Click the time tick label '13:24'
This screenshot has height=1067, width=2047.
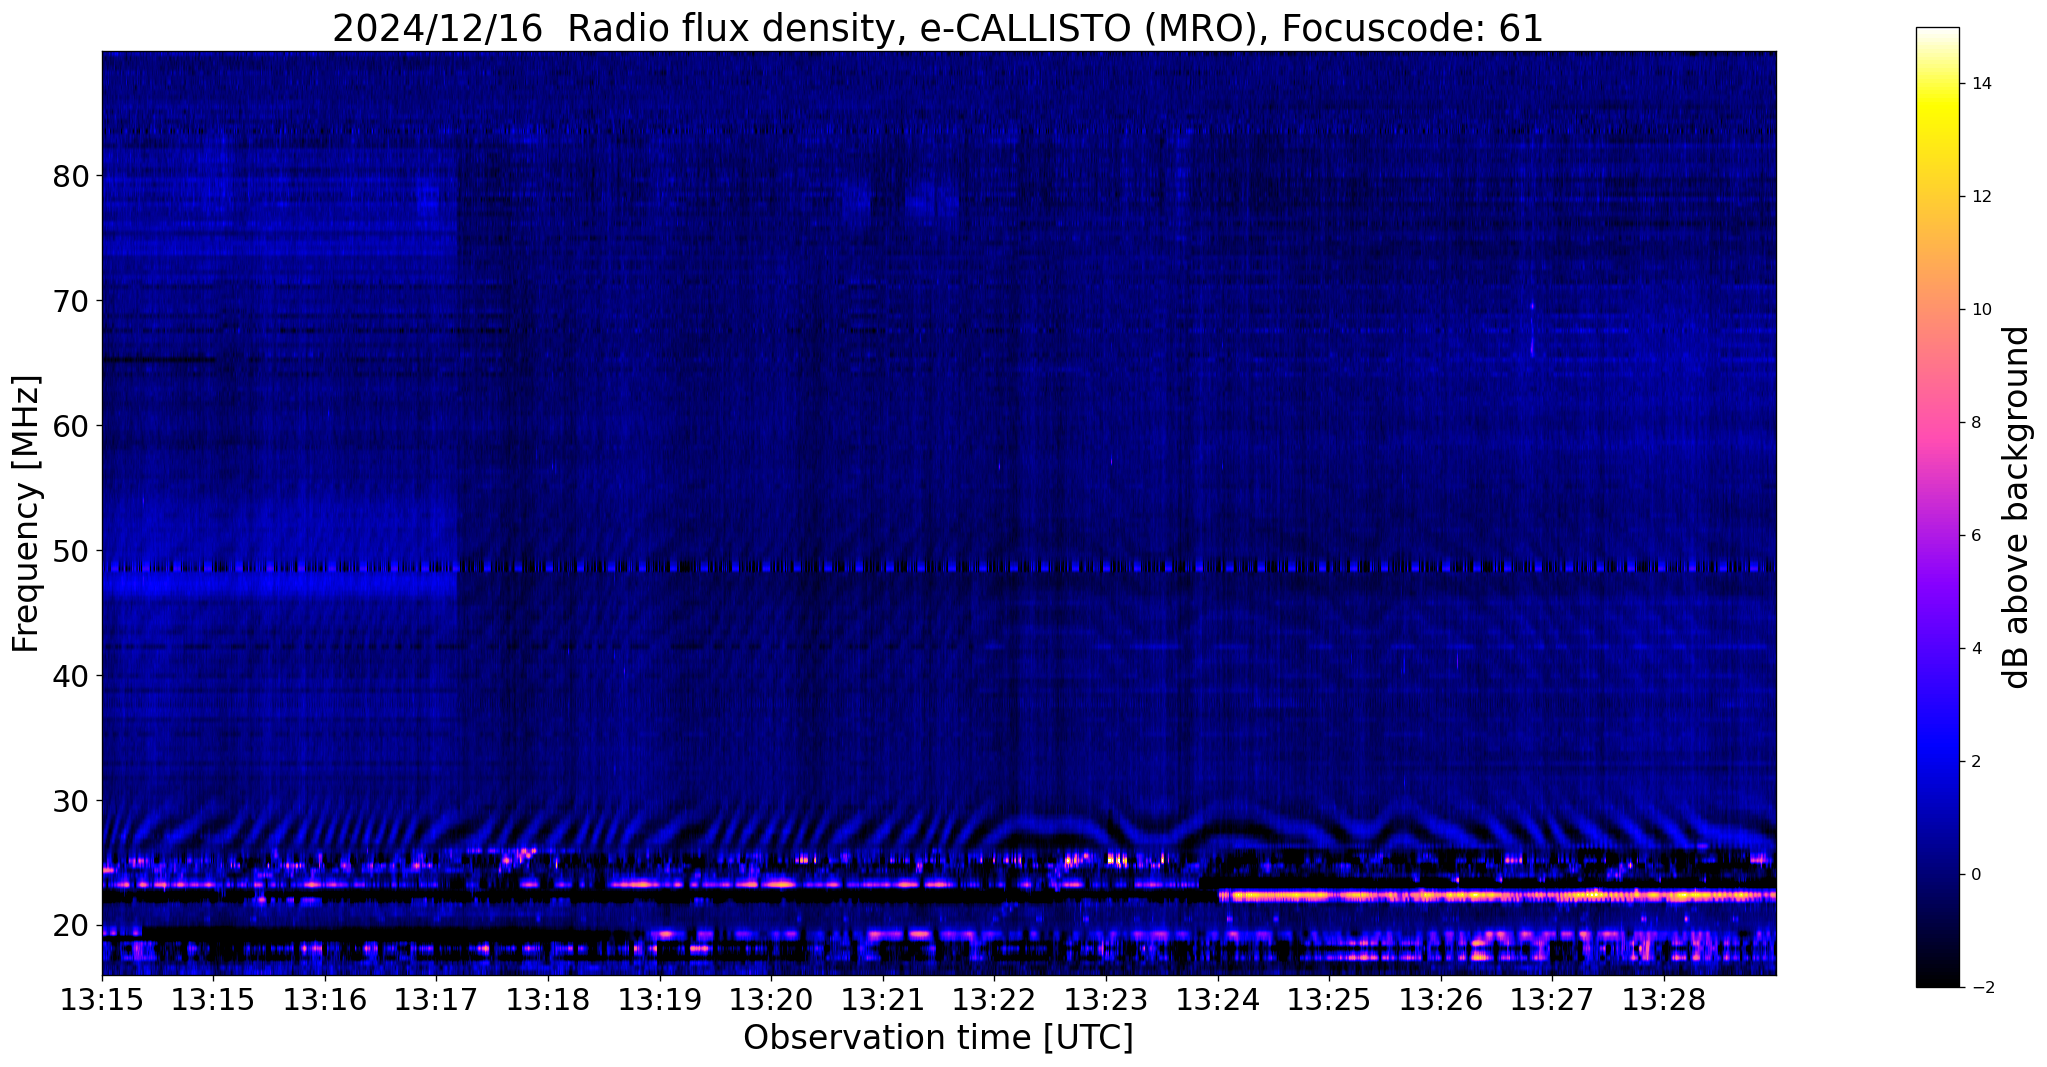pos(1217,999)
